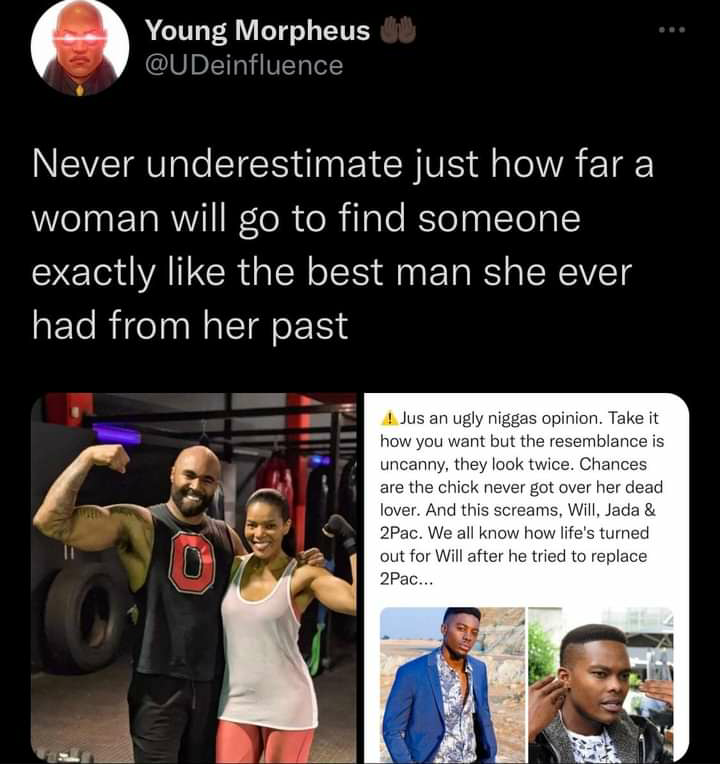Open the @UDeinfluence handle link
Viewport: 720px width, 768px height.
coord(244,66)
